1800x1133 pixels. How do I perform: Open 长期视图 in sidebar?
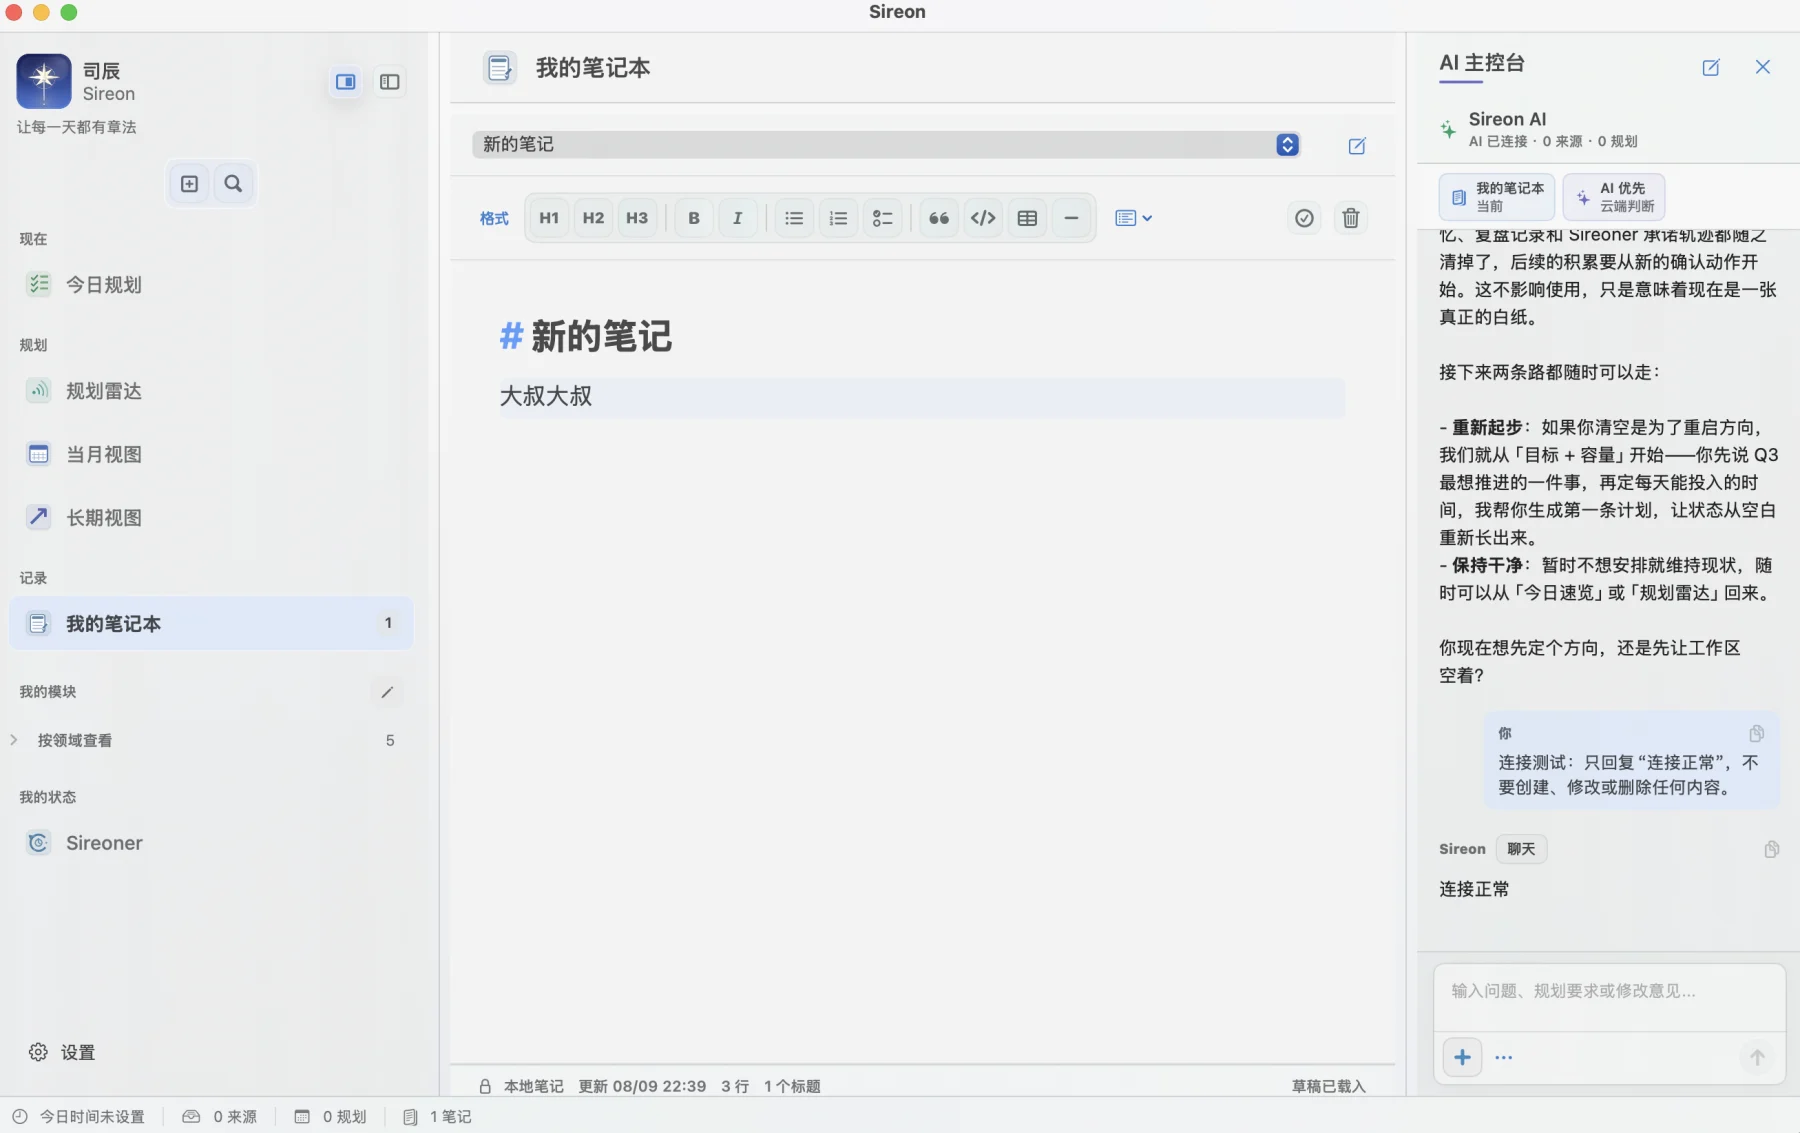click(211, 518)
